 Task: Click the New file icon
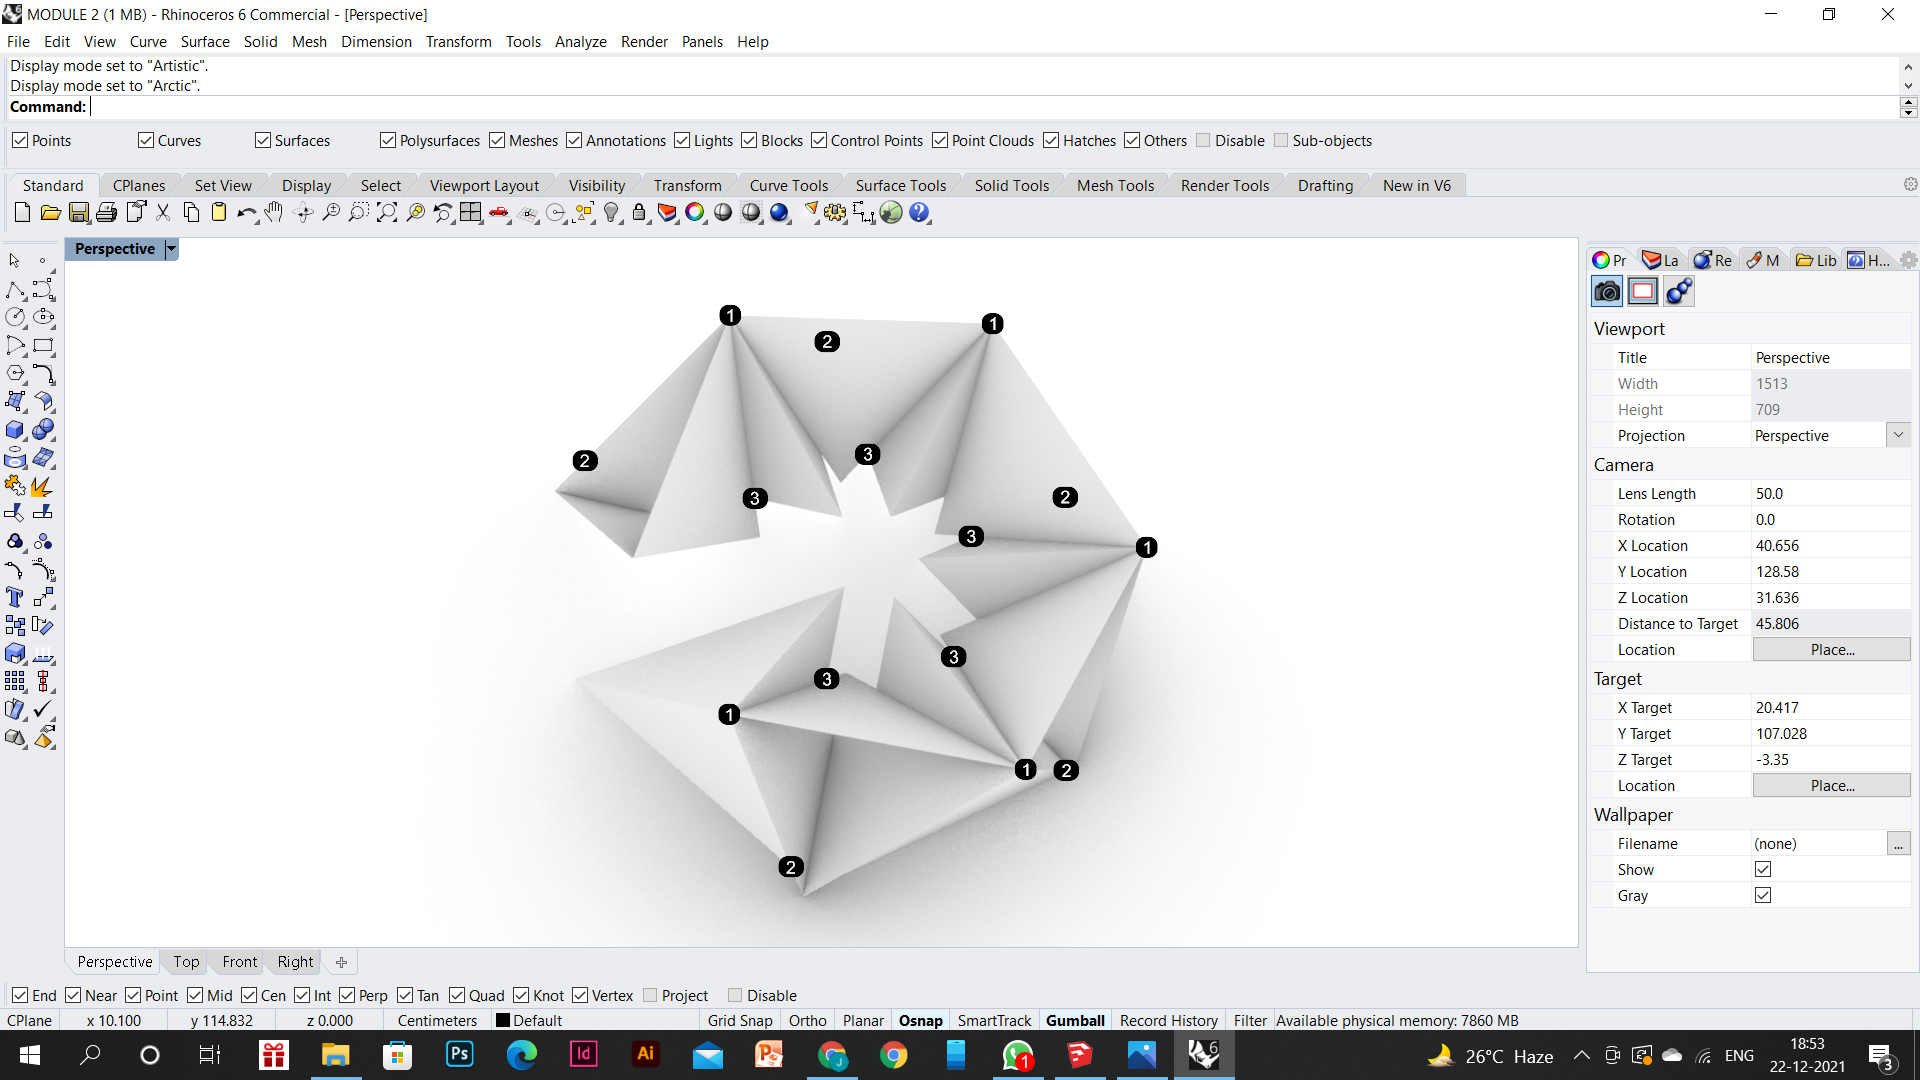click(x=22, y=212)
